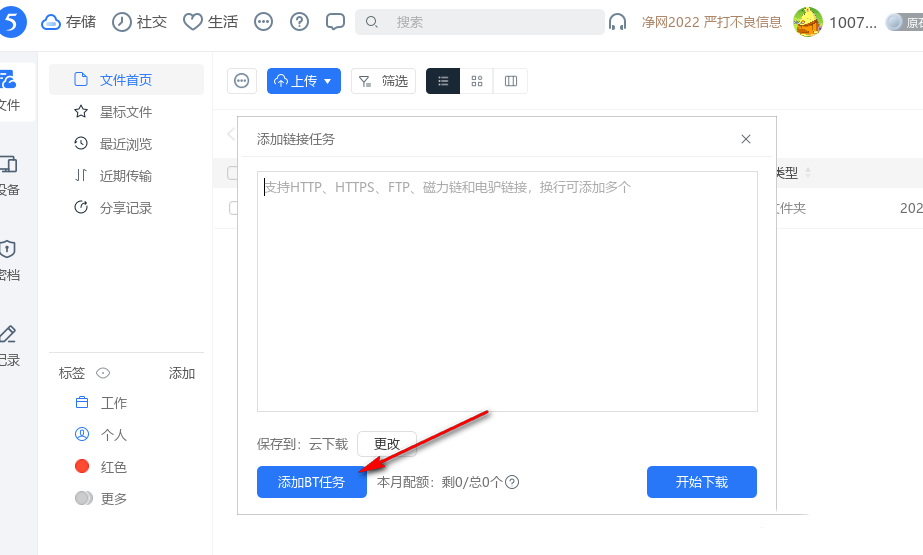Screen dimensions: 923x555
Task: Click the quota help question icon
Action: coord(512,482)
